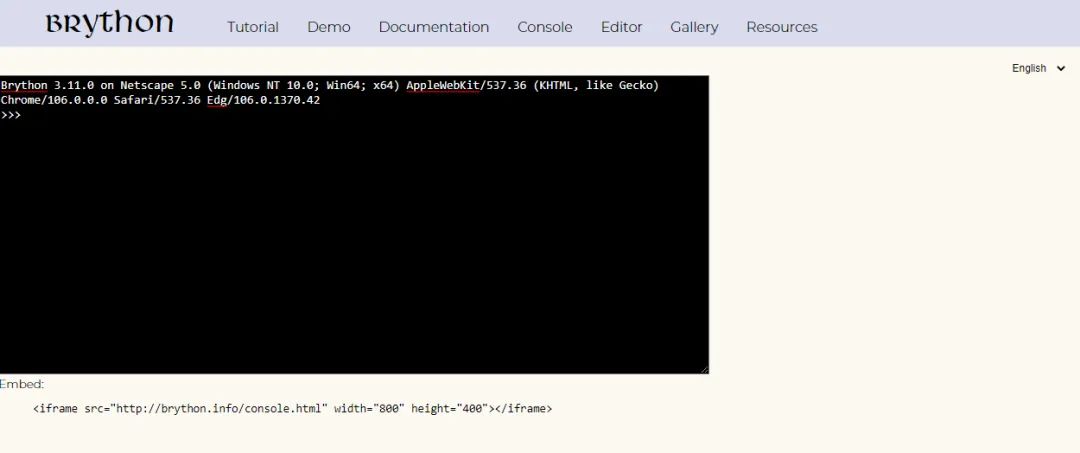The image size is (1080, 453).
Task: Click the 'Brython 3.11.0 on Netscape' line
Action: tap(330, 85)
